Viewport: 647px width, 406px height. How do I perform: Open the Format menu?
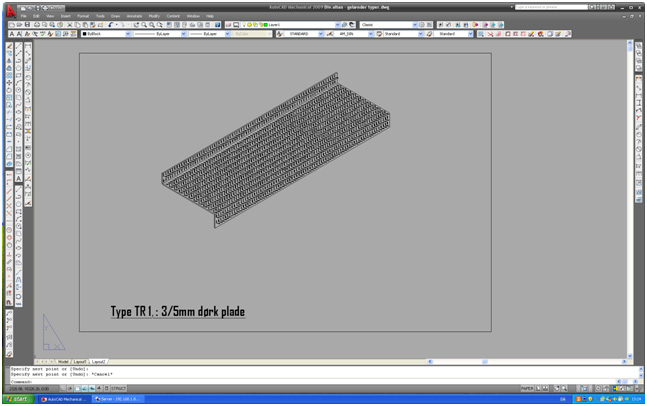point(83,16)
